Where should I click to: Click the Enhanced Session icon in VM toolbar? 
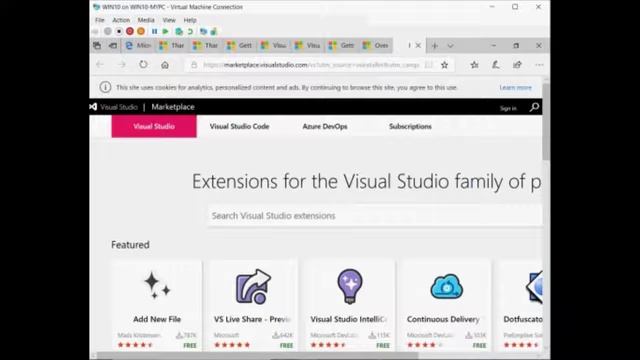tap(203, 31)
